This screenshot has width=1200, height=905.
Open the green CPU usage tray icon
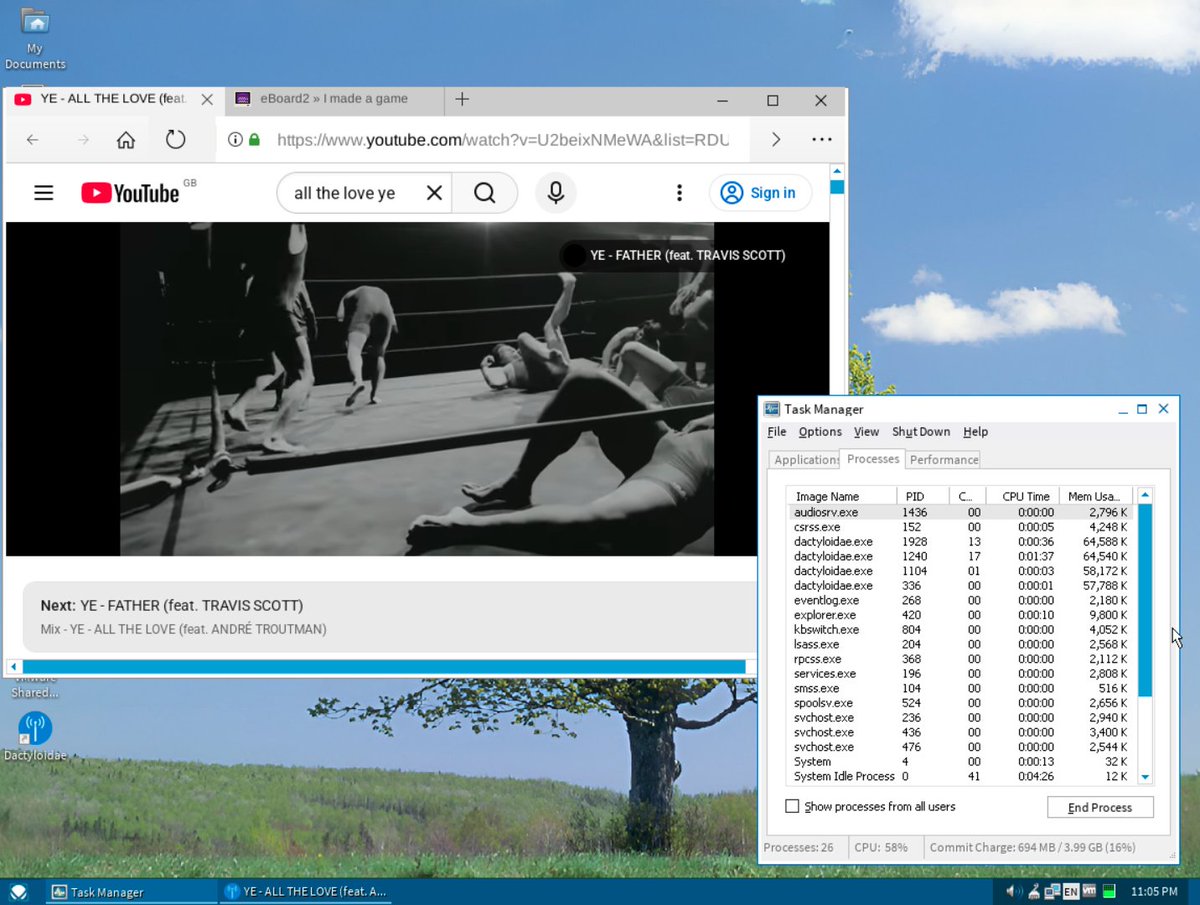pos(1109,891)
